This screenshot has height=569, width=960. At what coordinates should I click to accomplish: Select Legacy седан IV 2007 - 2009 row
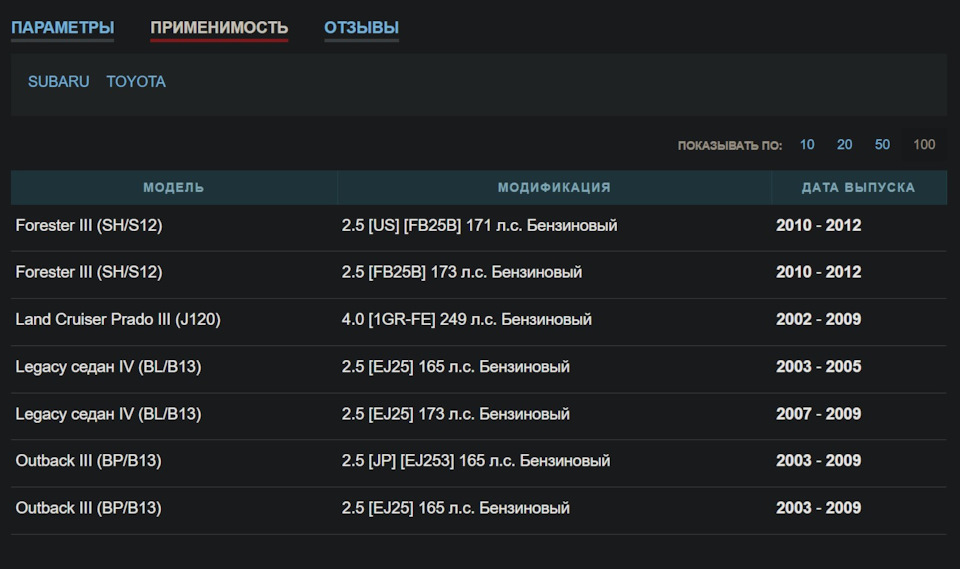(479, 414)
